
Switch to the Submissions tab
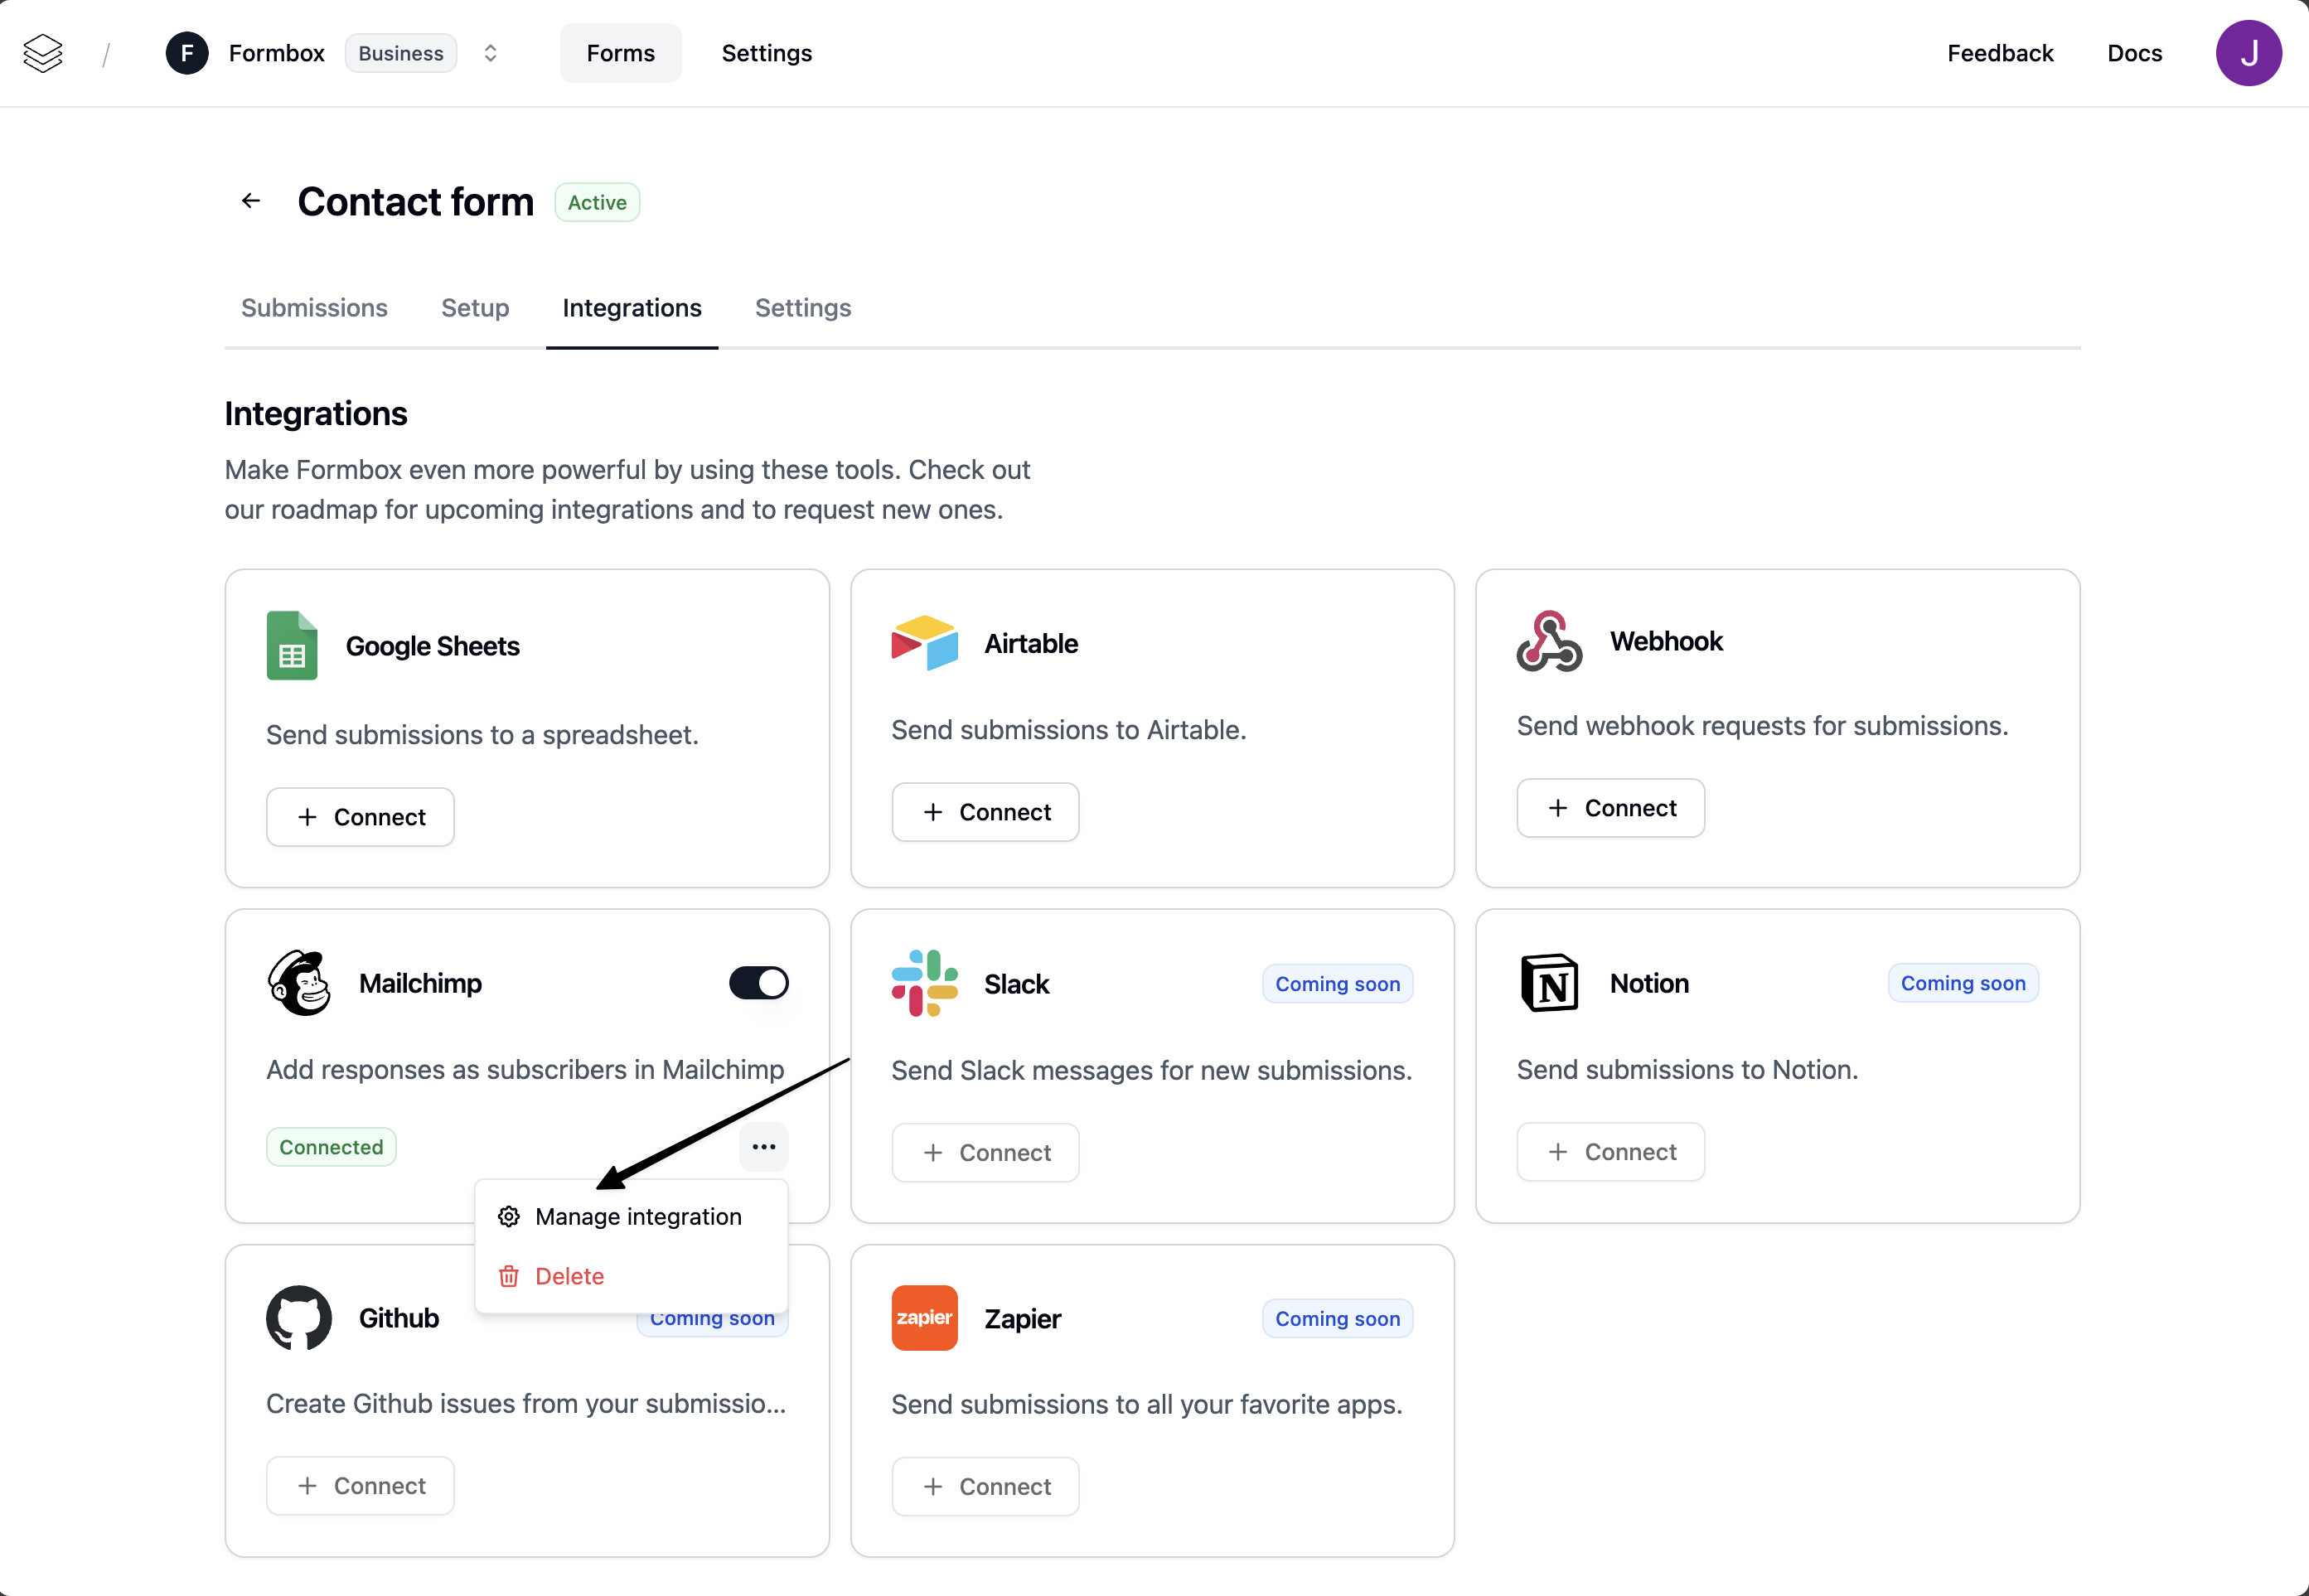pos(314,308)
